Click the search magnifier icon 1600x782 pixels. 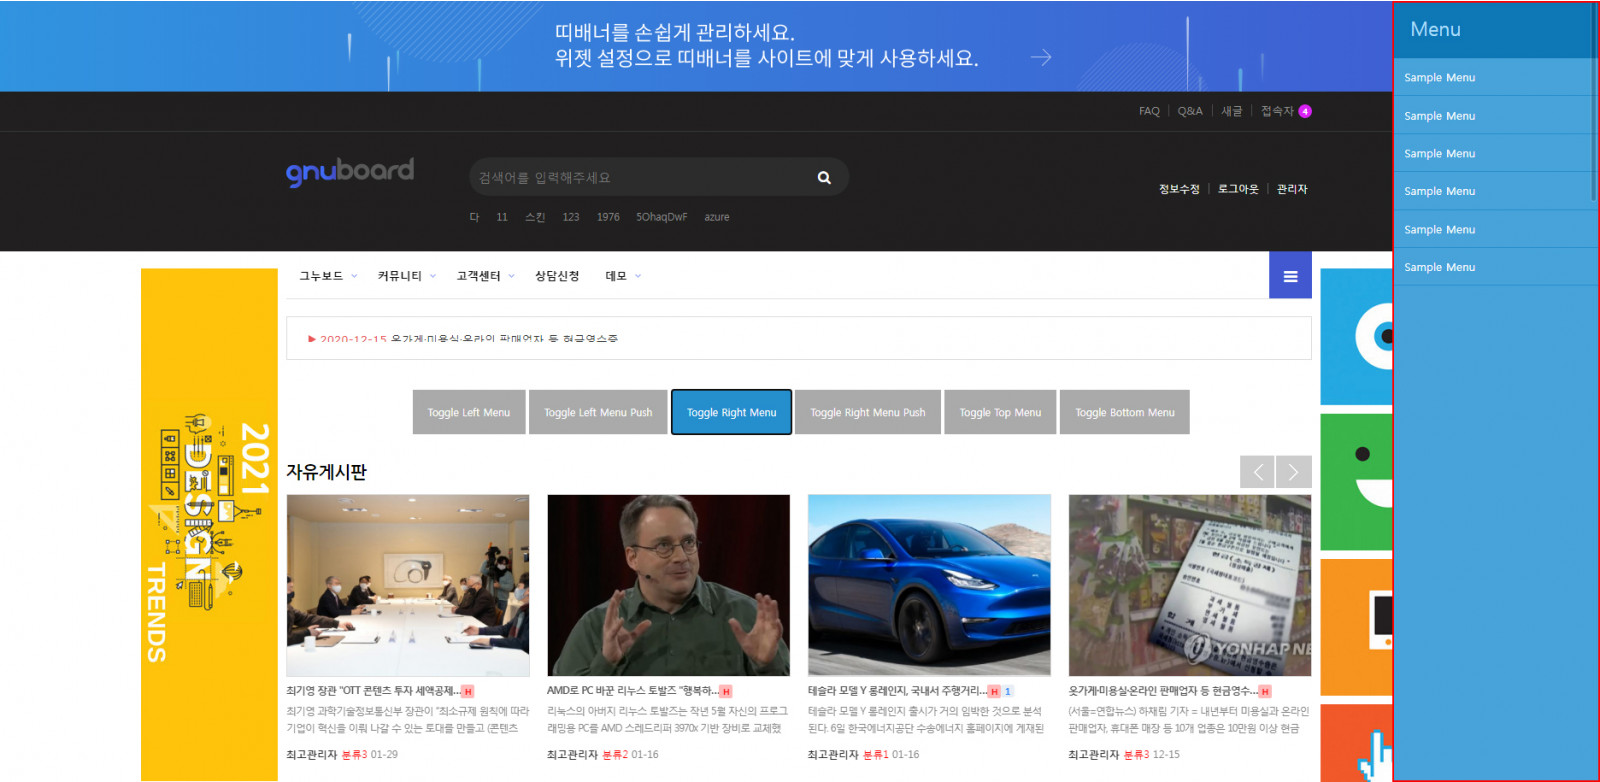(x=824, y=178)
